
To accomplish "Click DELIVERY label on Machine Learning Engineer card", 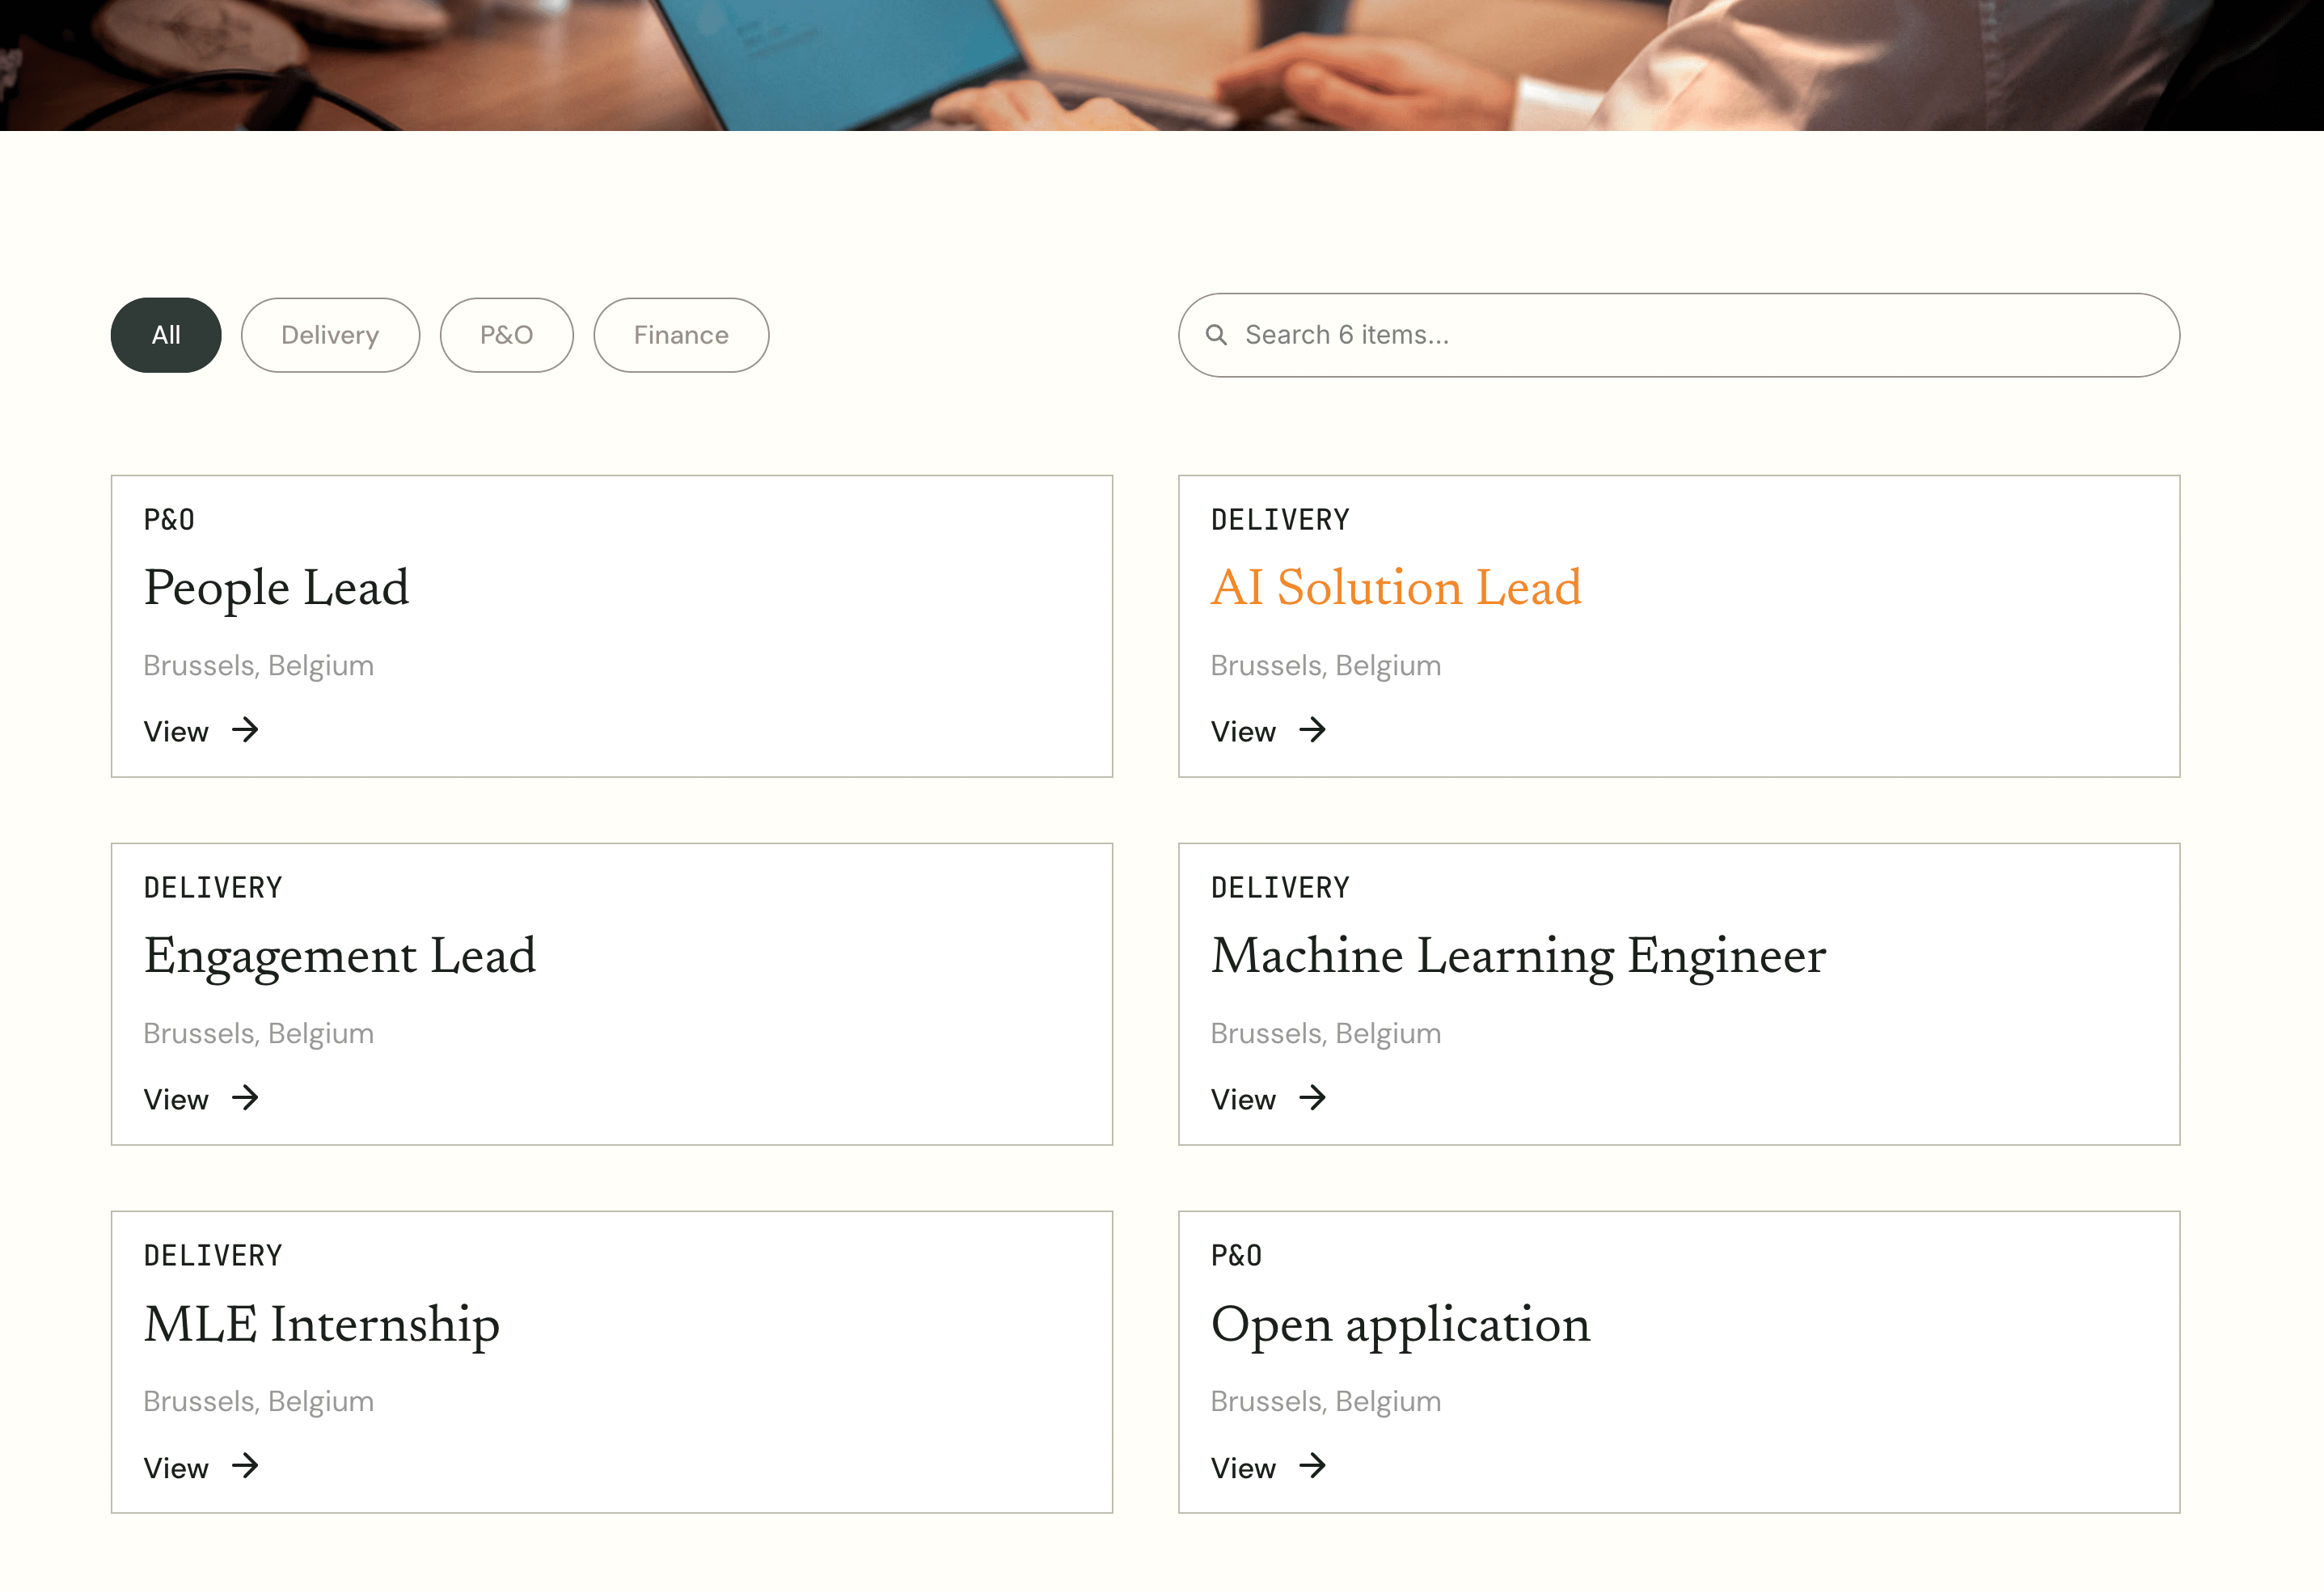I will pyautogui.click(x=1280, y=888).
